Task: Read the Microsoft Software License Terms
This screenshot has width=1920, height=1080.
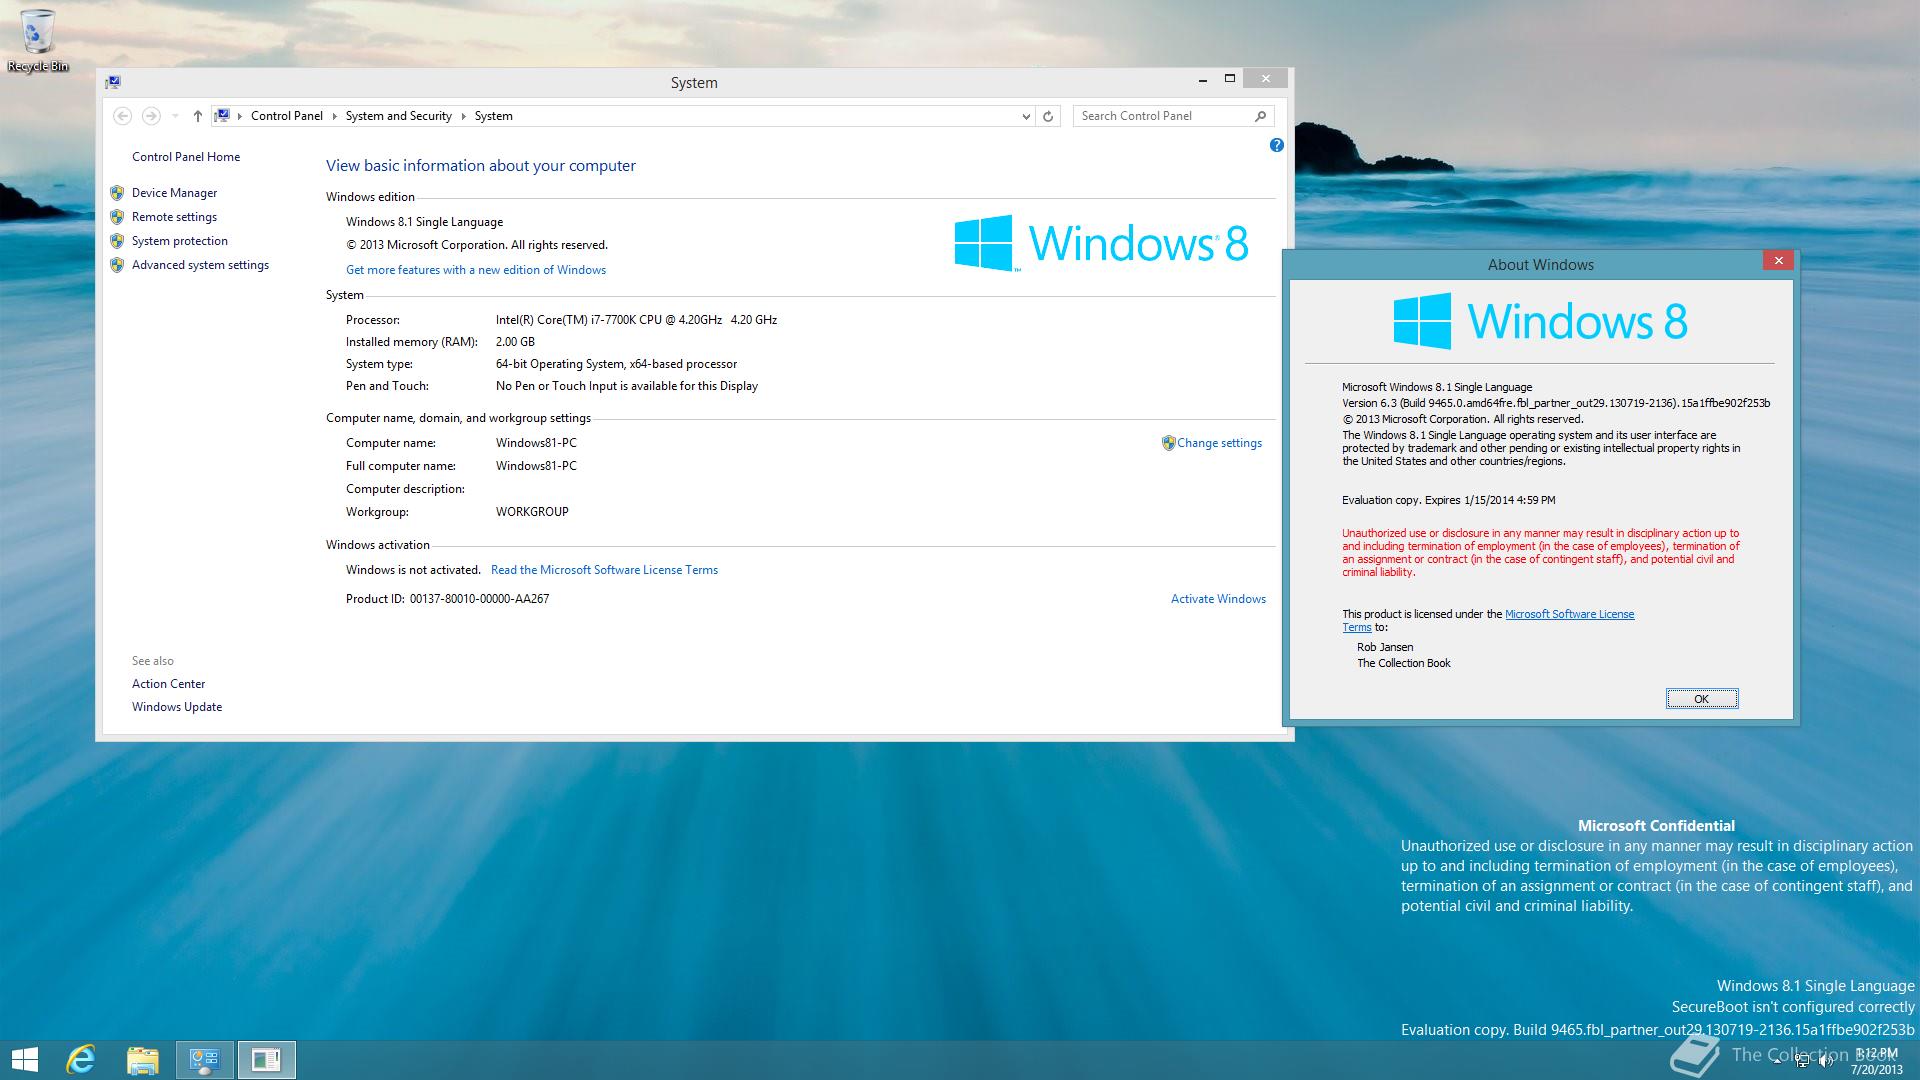Action: (x=604, y=570)
